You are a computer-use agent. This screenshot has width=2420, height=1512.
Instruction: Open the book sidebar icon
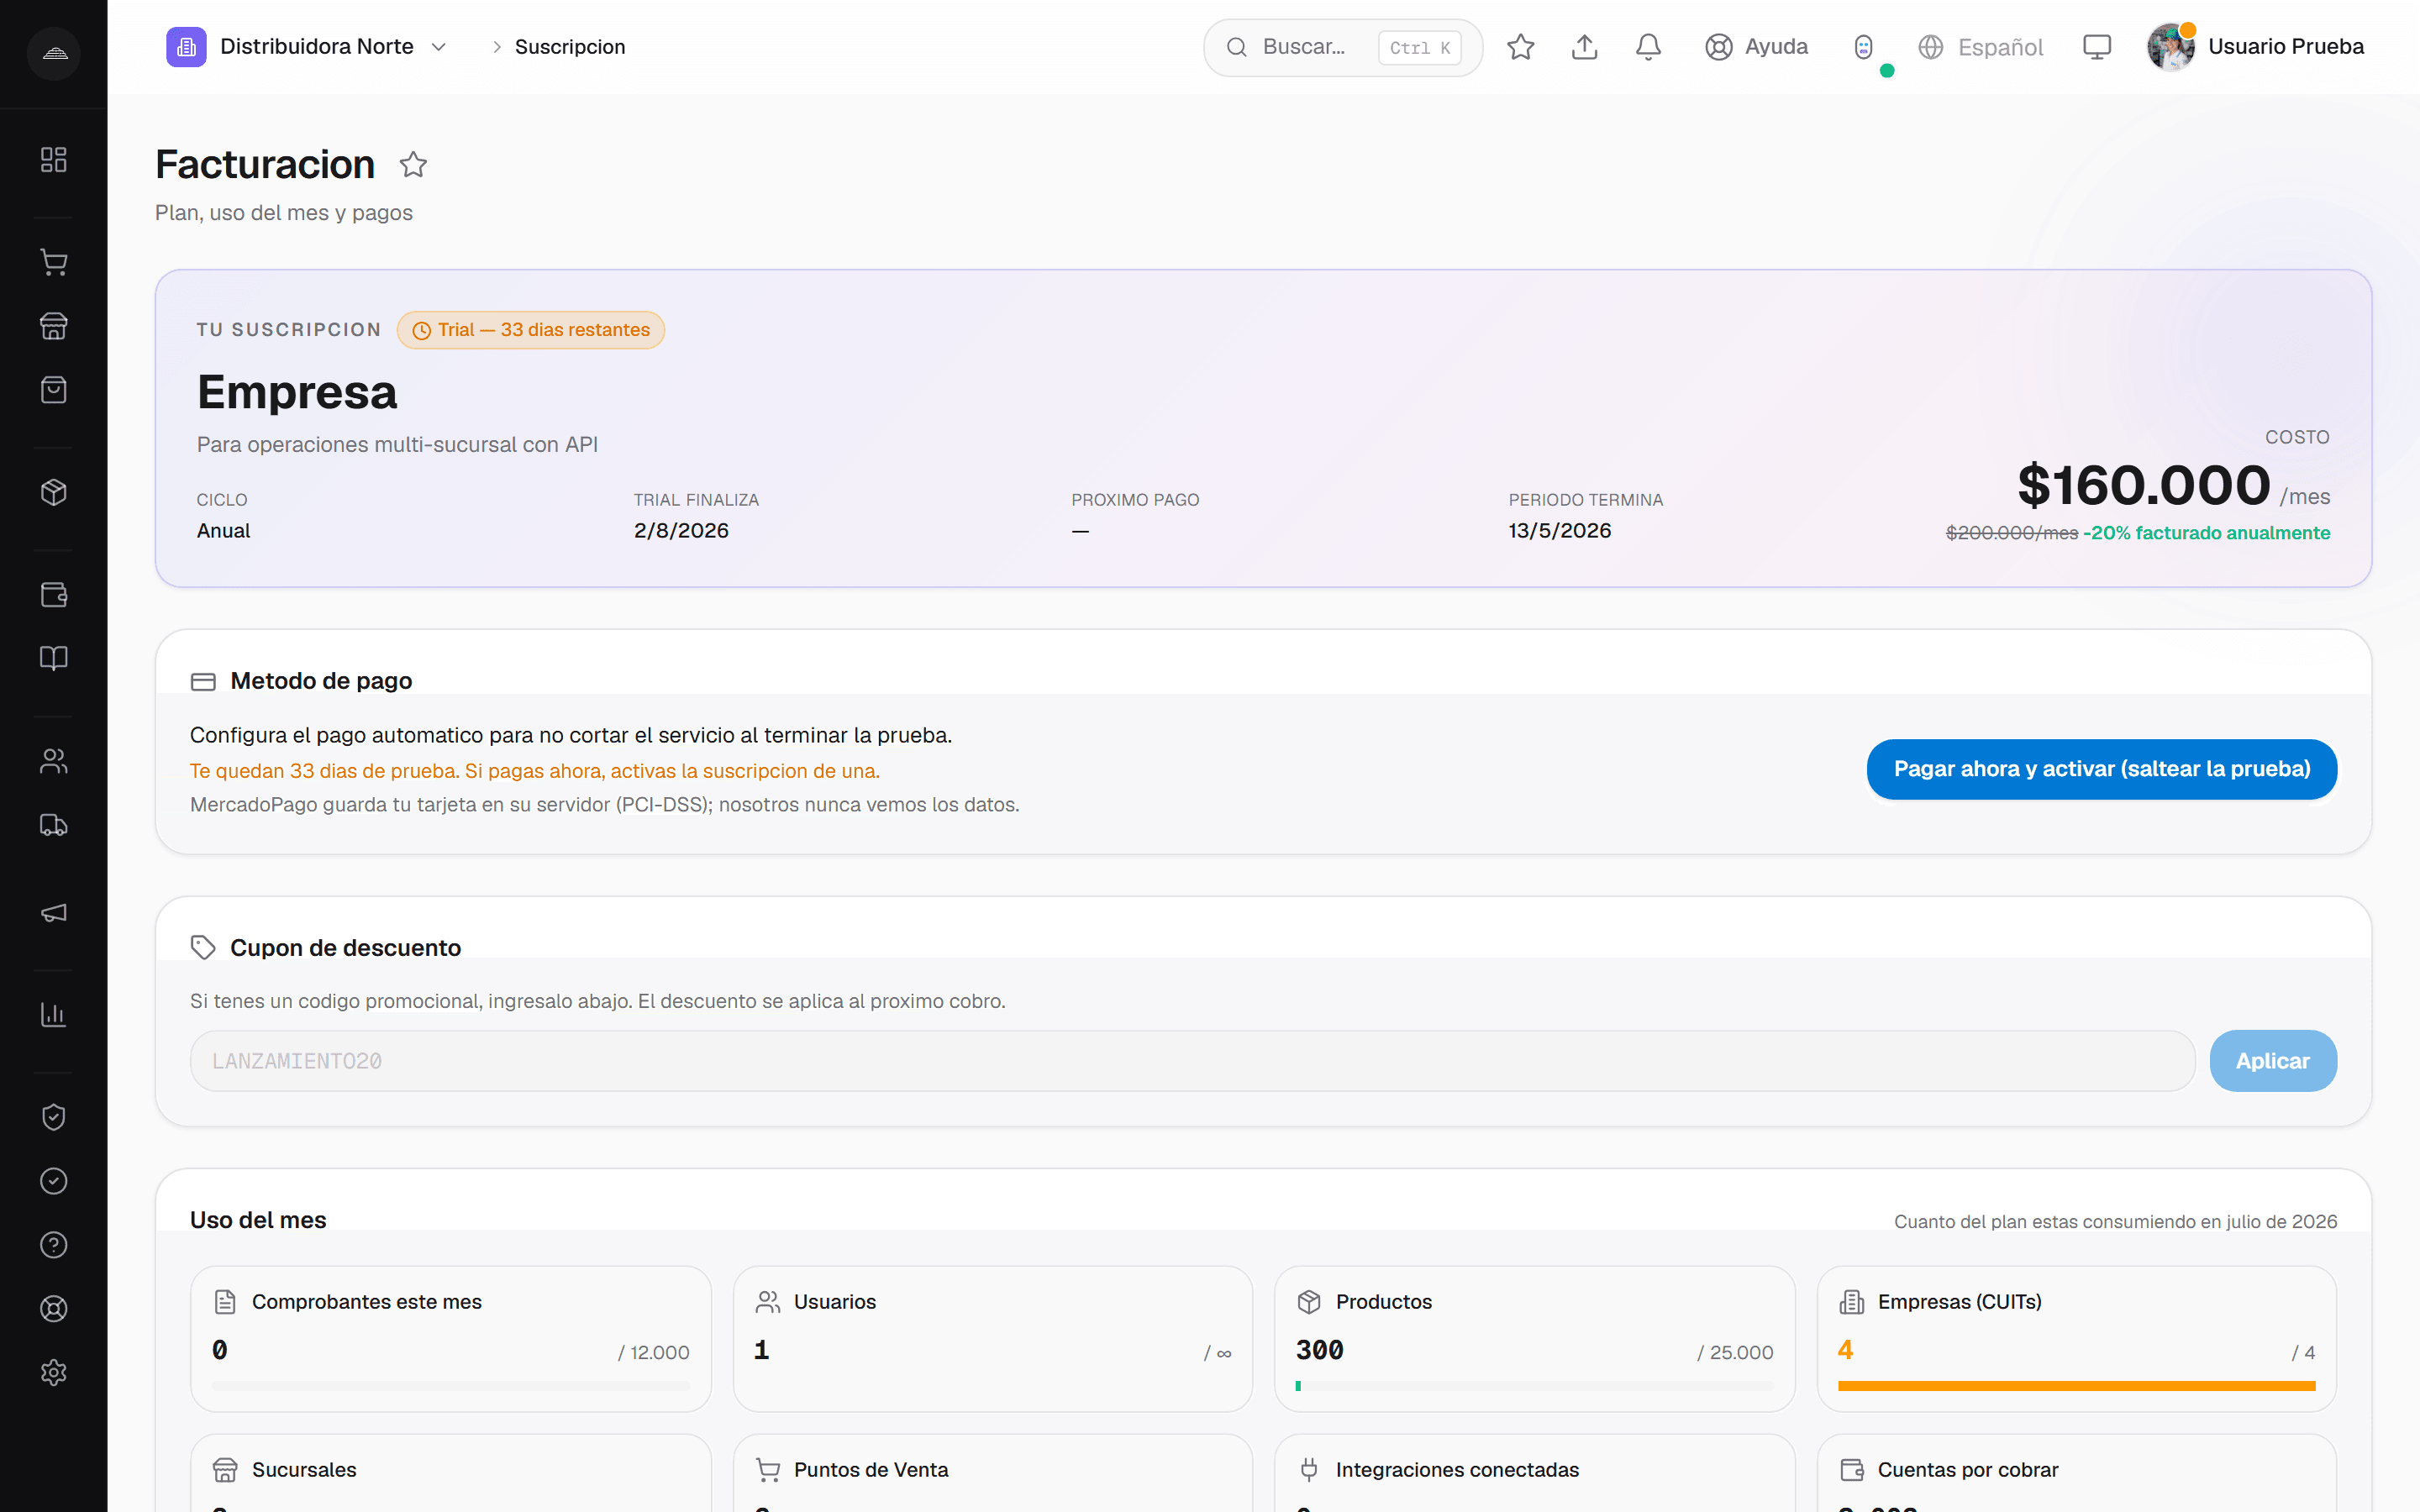[x=53, y=658]
